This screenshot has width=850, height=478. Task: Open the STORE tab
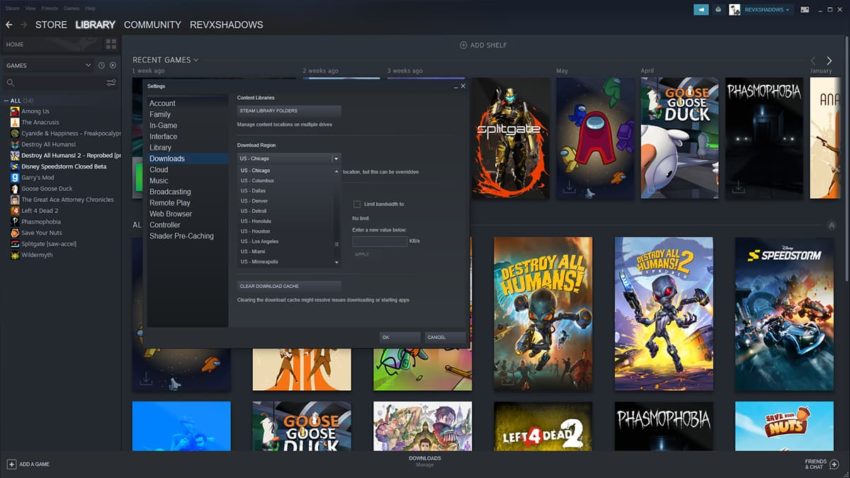coord(51,25)
